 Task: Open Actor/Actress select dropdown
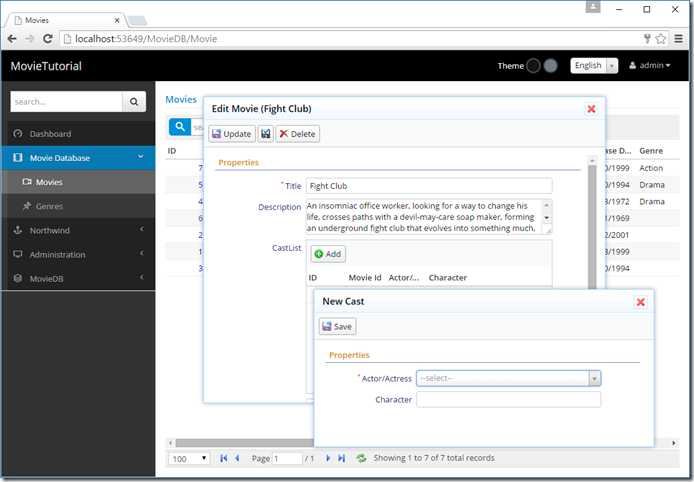(508, 378)
